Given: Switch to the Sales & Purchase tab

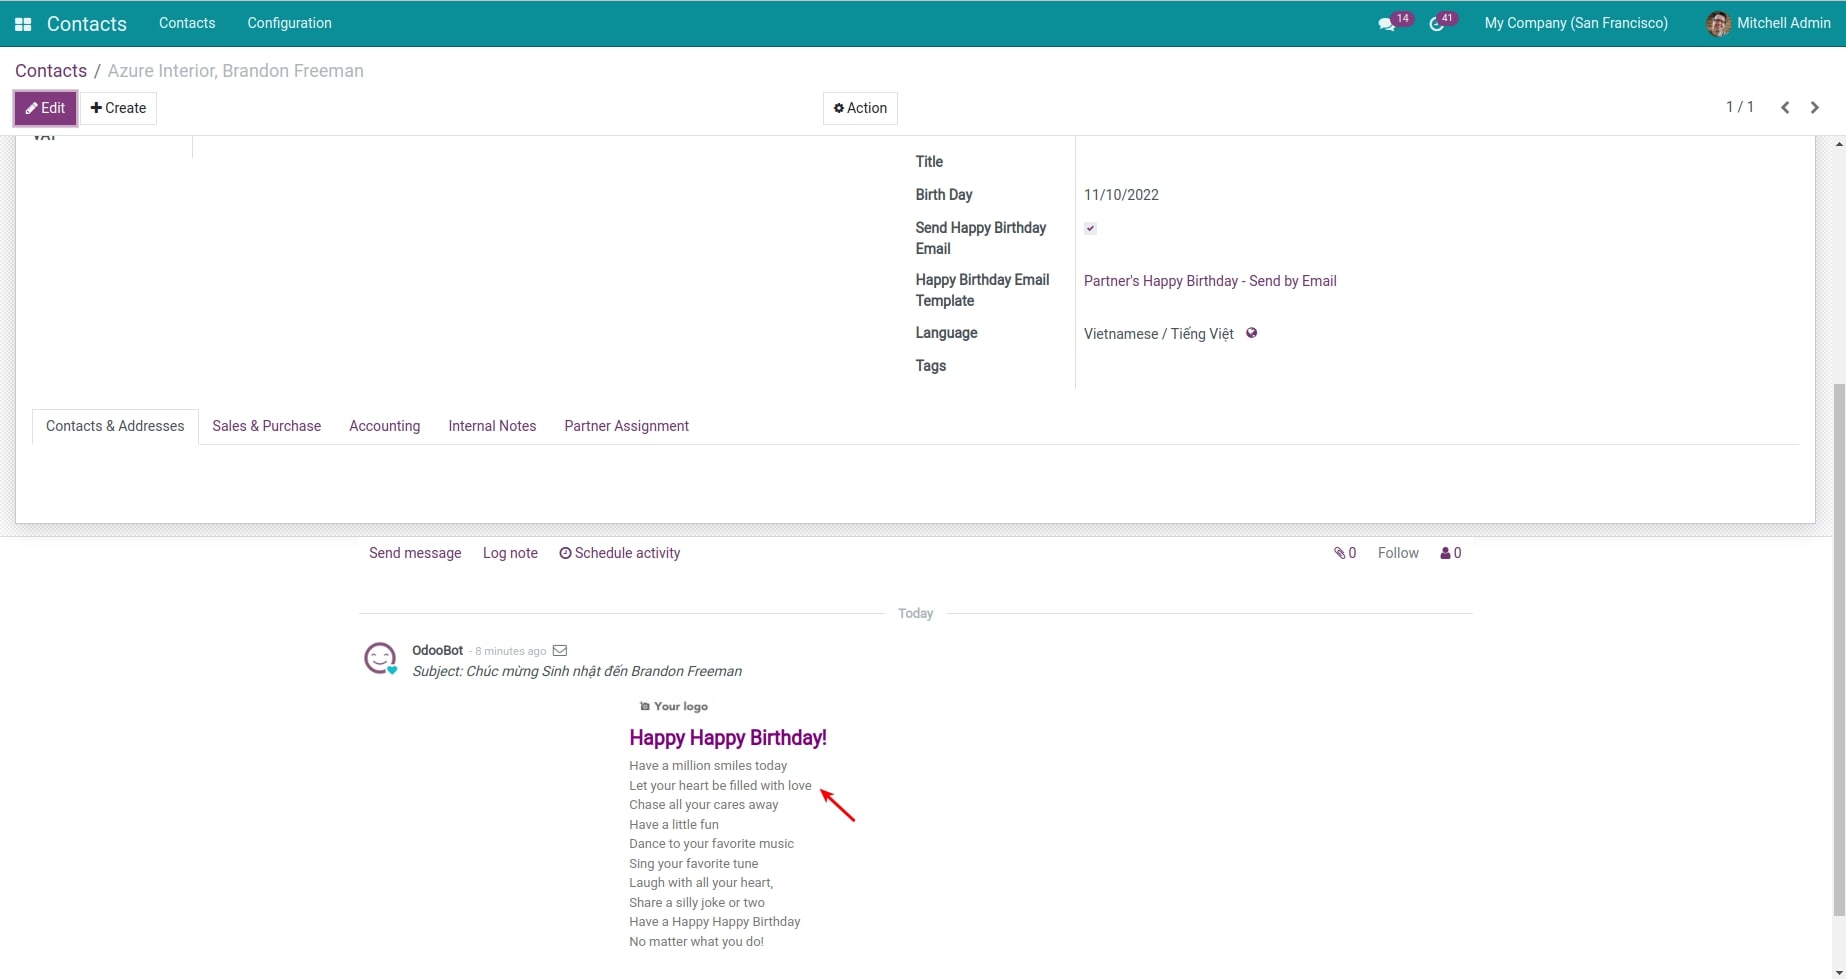Looking at the screenshot, I should coord(266,426).
